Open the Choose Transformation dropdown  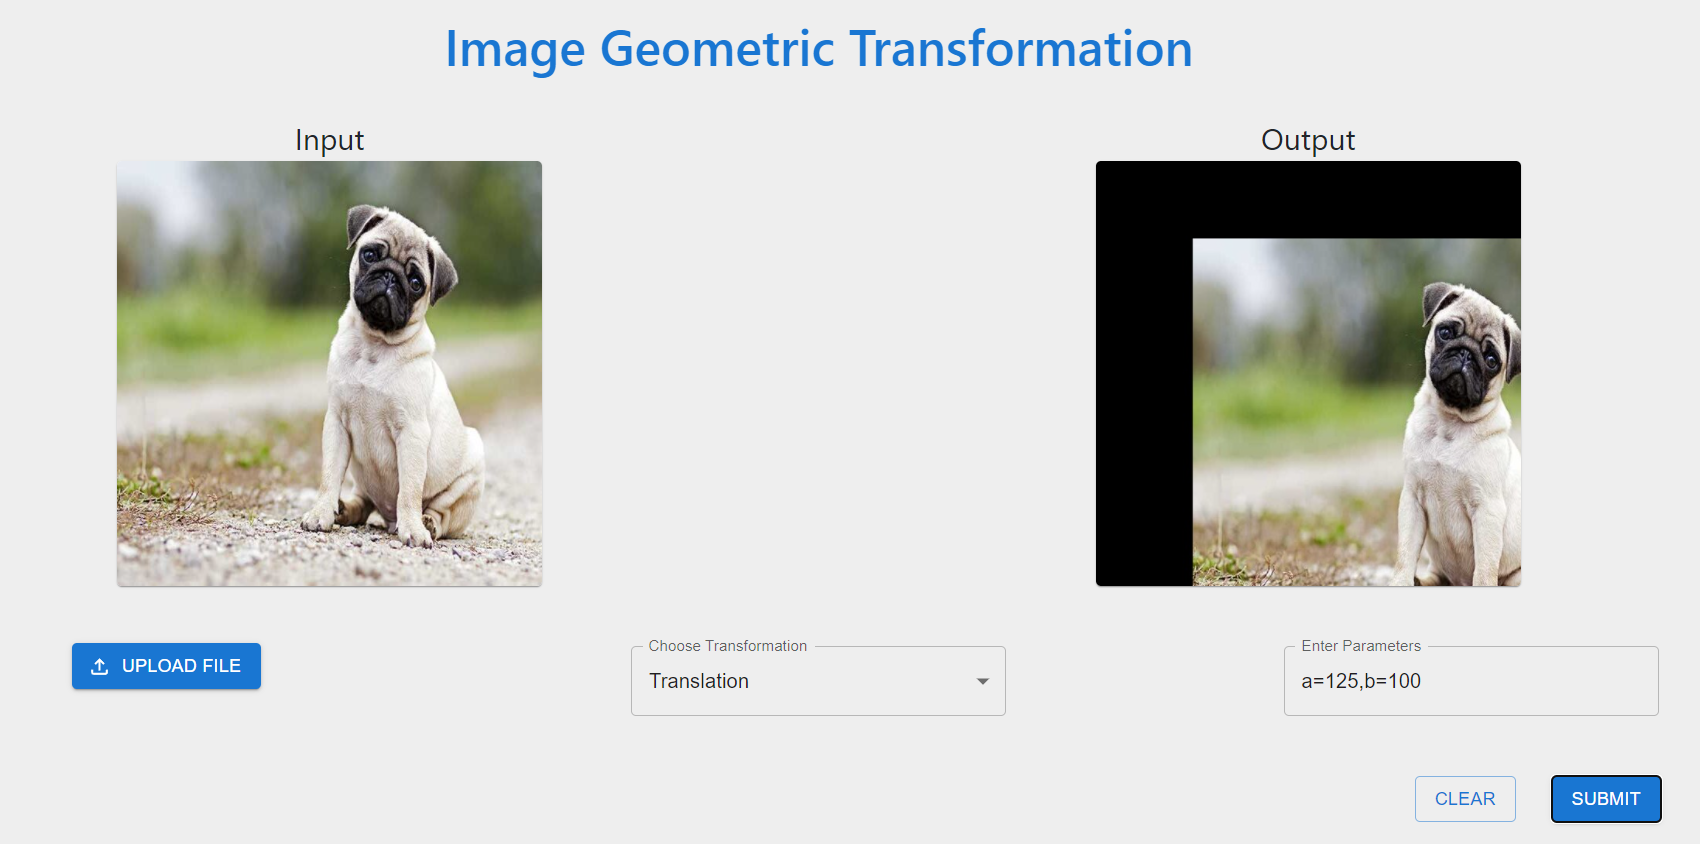pos(818,681)
